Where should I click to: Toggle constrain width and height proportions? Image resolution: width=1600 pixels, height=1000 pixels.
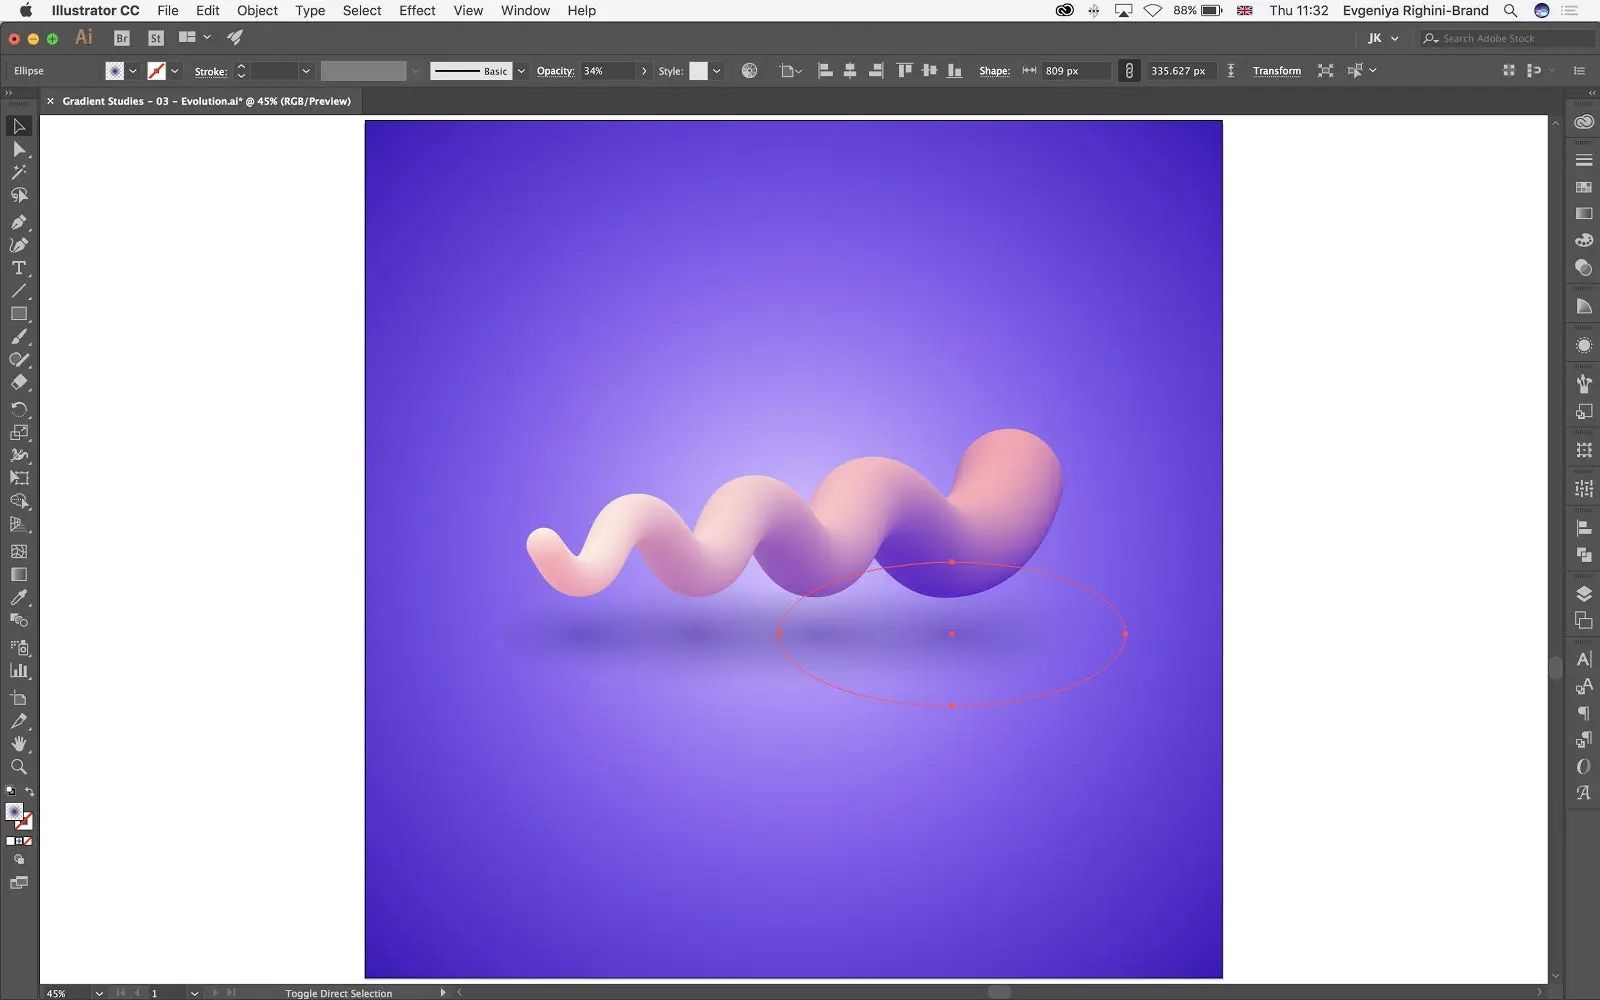(1129, 71)
